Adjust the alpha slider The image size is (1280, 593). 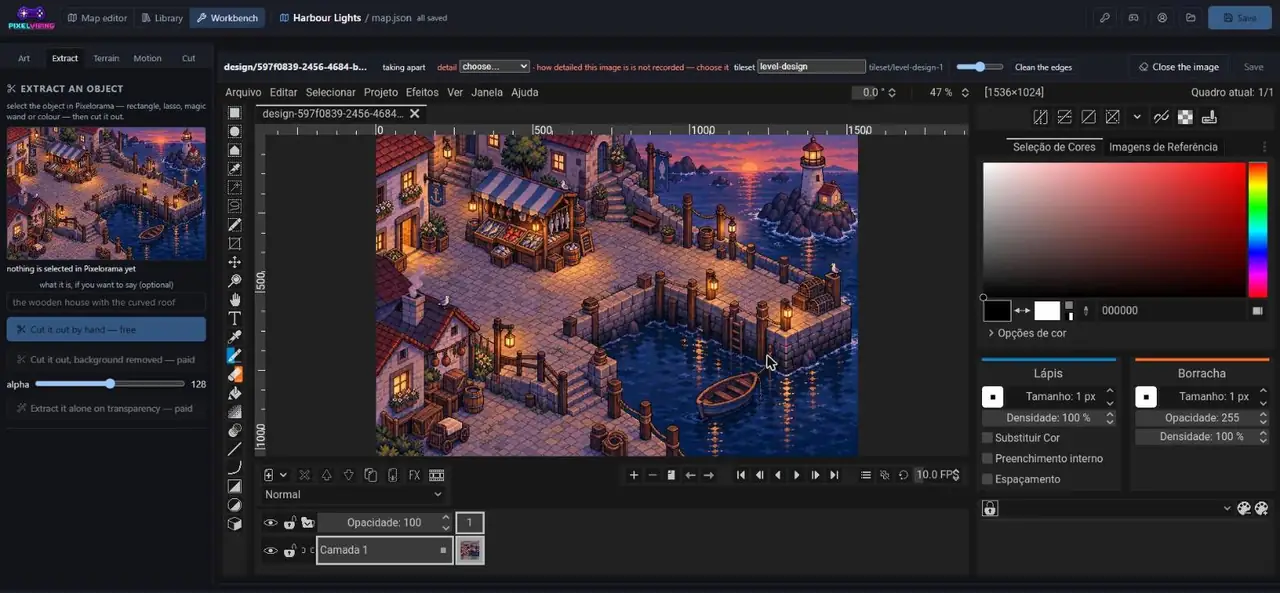110,384
